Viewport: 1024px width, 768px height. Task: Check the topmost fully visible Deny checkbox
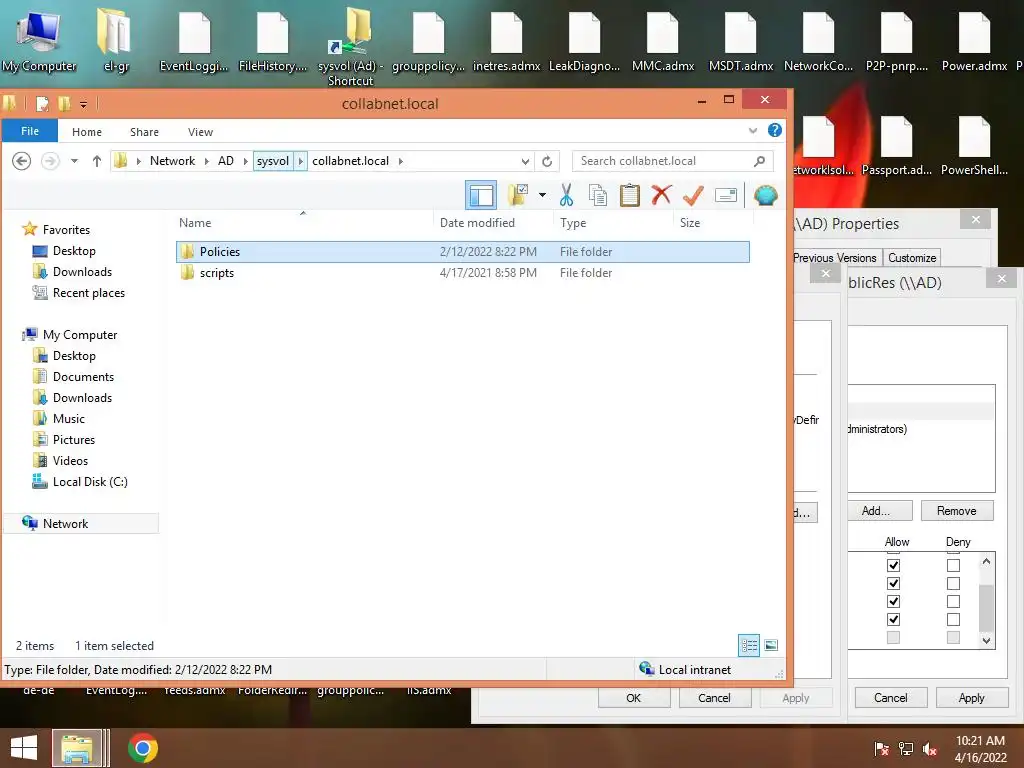(x=953, y=565)
